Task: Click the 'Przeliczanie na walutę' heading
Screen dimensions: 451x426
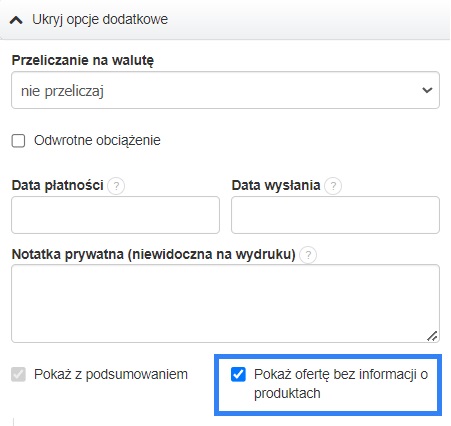Action: click(x=83, y=61)
